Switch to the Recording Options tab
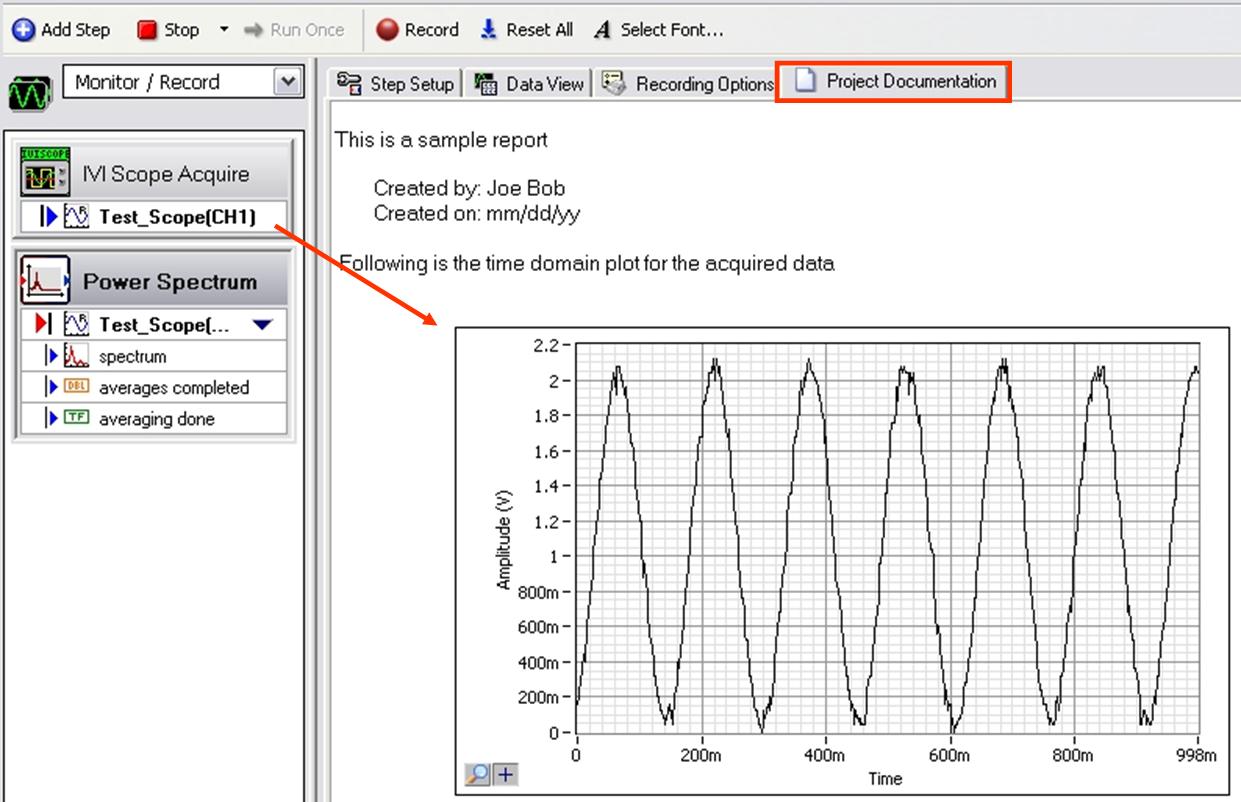 tap(691, 84)
